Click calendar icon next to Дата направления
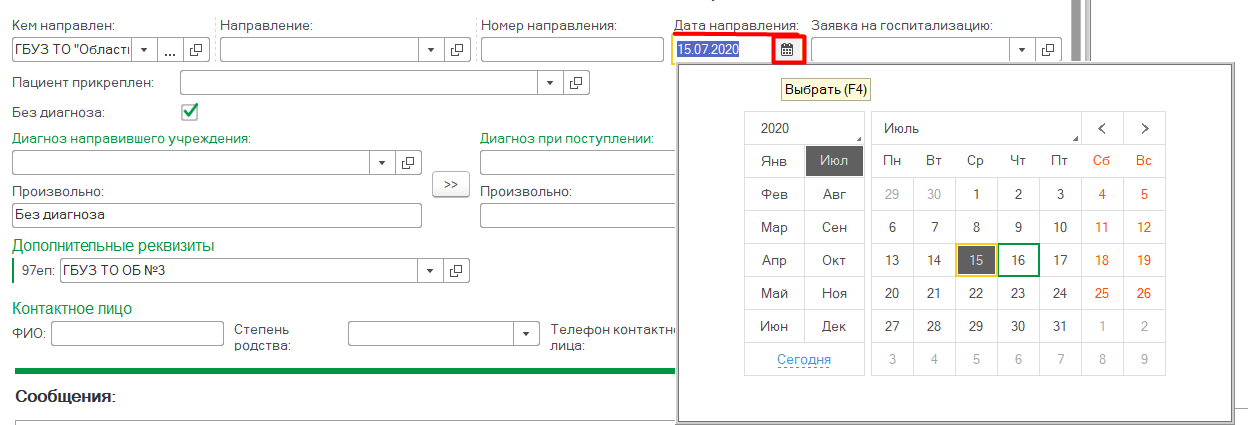Image resolution: width=1248 pixels, height=425 pixels. coord(786,49)
